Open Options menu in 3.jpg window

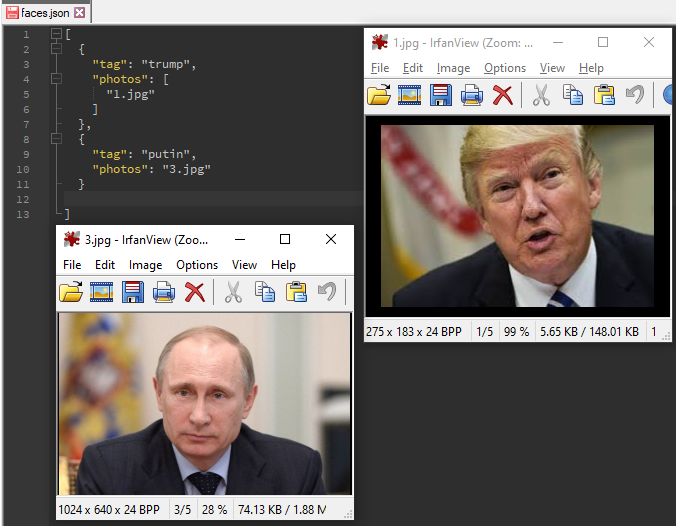pos(197,265)
